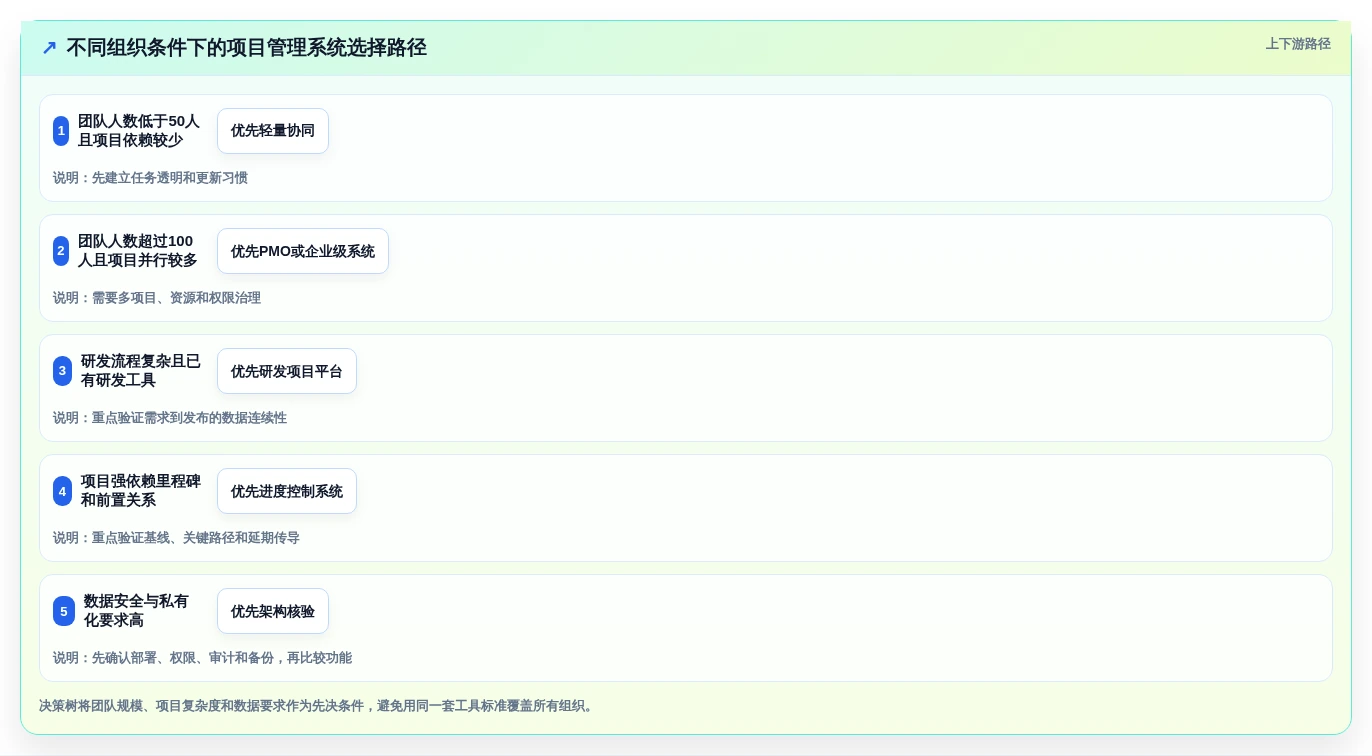Viewport: 1372px width, 756px height.
Task: Click the number 3 step badge
Action: coord(62,371)
